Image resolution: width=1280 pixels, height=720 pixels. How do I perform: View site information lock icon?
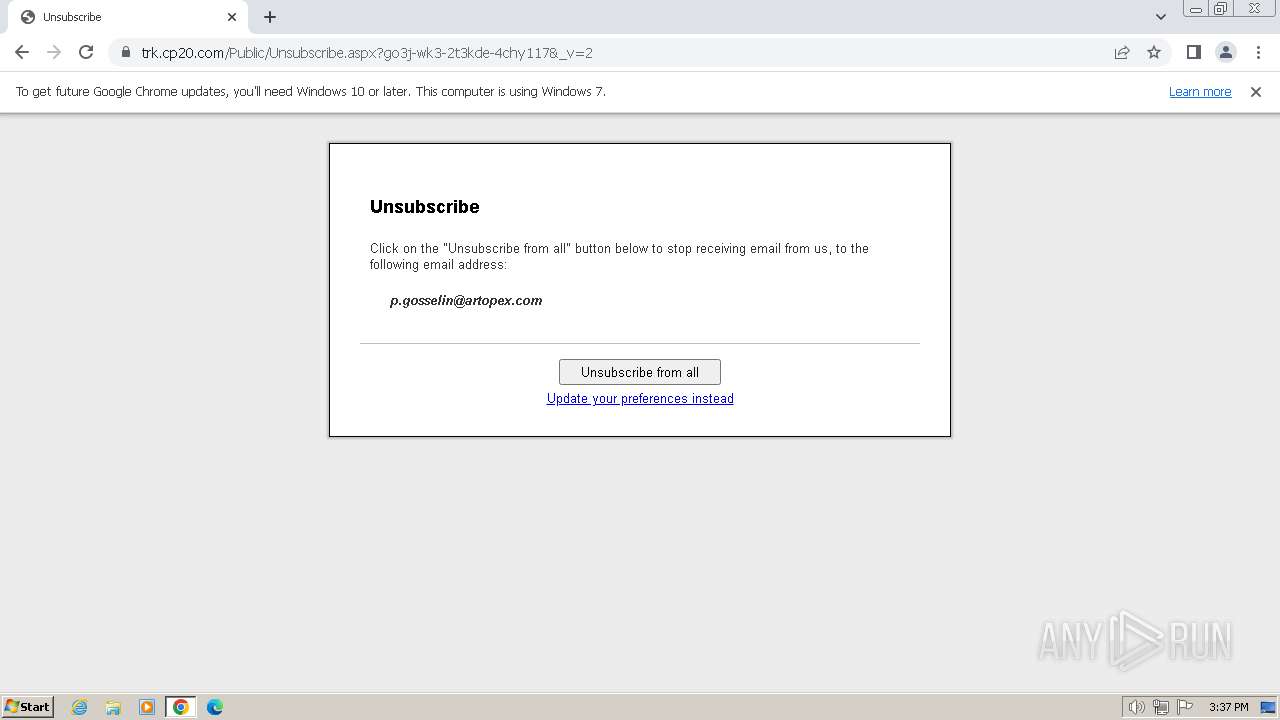(x=126, y=52)
